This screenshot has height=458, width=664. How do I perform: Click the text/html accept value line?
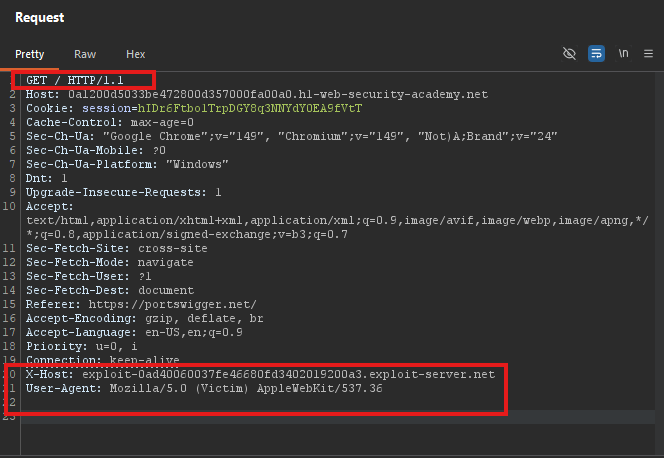[x=337, y=220]
